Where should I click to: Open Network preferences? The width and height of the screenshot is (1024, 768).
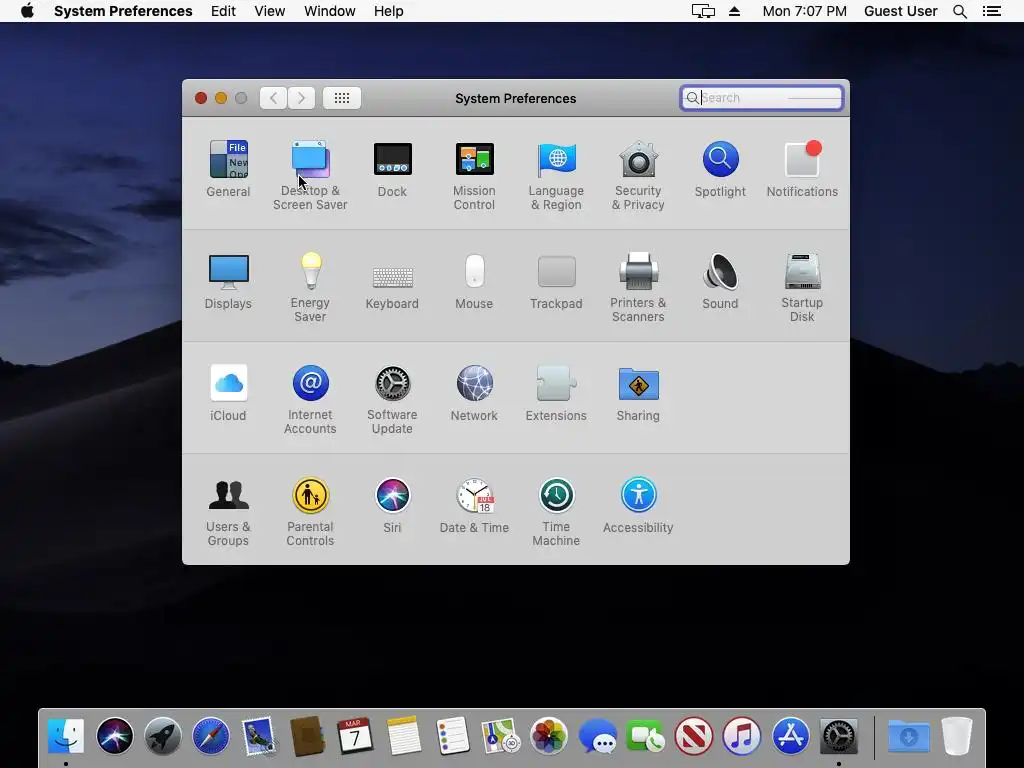click(474, 393)
